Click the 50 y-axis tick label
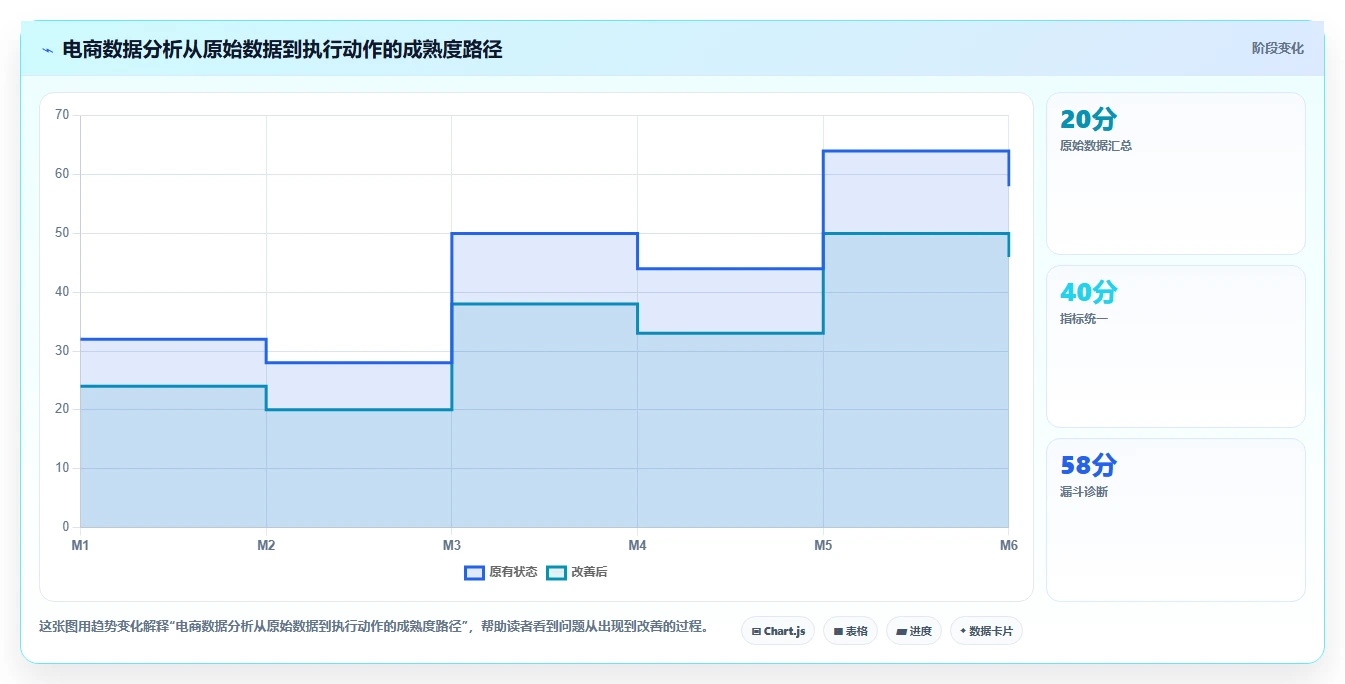1345x684 pixels. pyautogui.click(x=62, y=233)
